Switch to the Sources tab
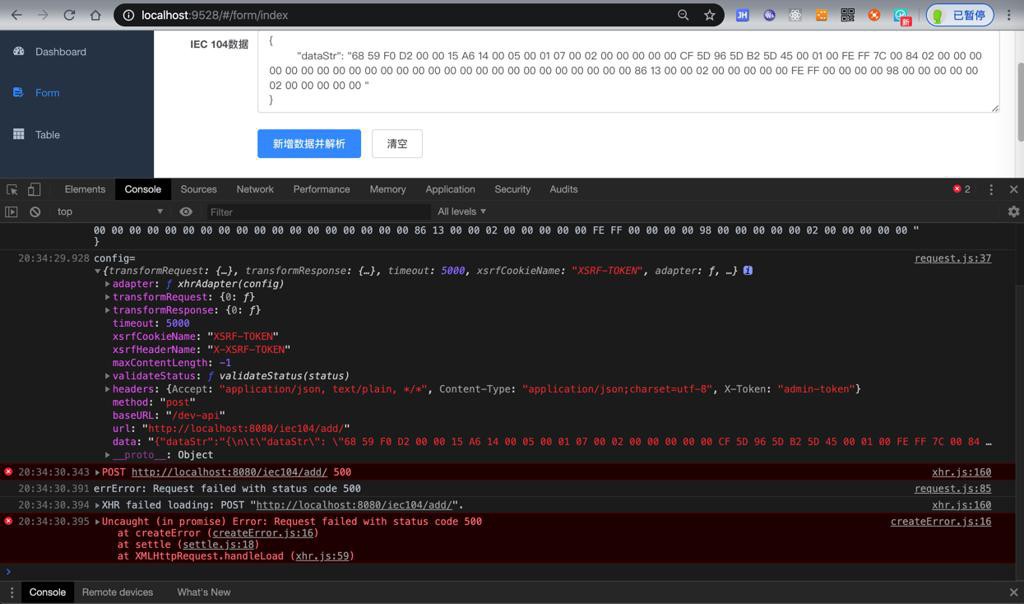The height and width of the screenshot is (604, 1024). [x=199, y=189]
